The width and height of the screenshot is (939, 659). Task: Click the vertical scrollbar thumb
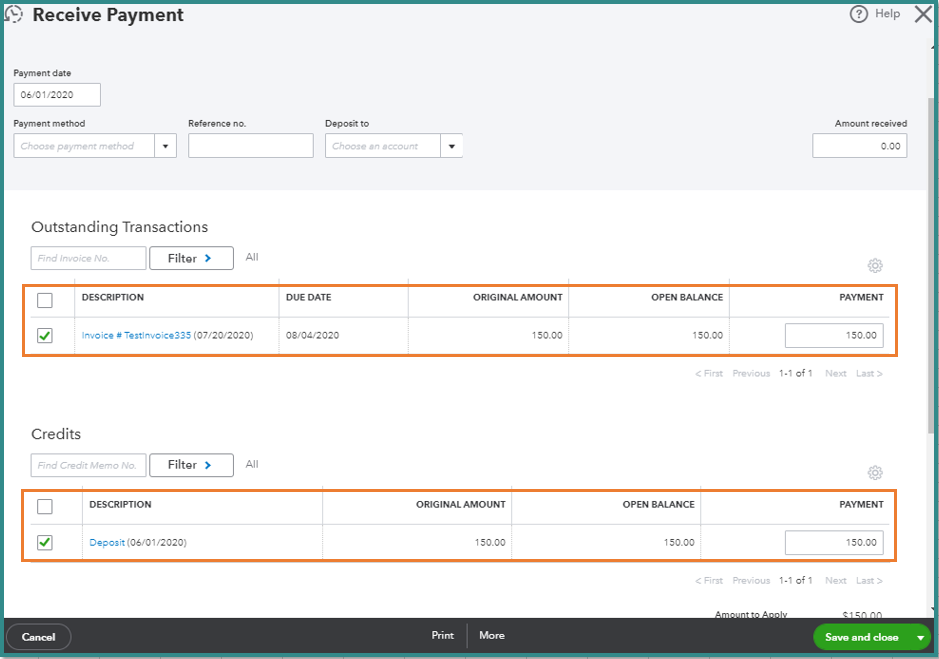pyautogui.click(x=930, y=264)
